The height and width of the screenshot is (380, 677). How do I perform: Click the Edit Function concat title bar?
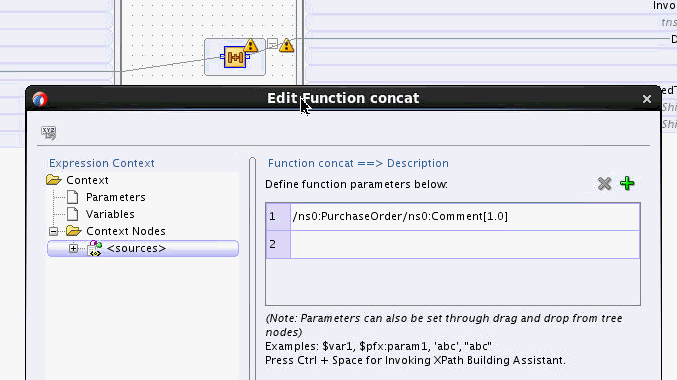[x=343, y=98]
